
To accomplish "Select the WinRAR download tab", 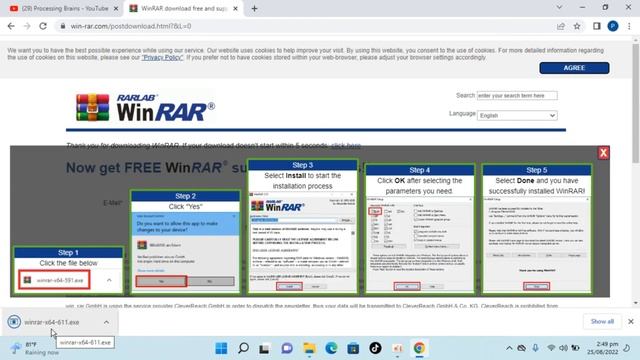I will coord(184,8).
